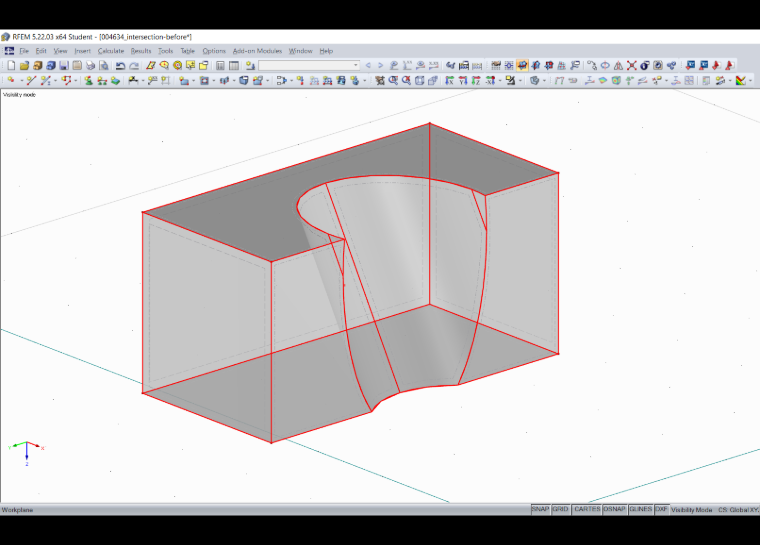The width and height of the screenshot is (760, 545).
Task: Expand the color scale icon dropdown arrow
Action: (x=750, y=80)
